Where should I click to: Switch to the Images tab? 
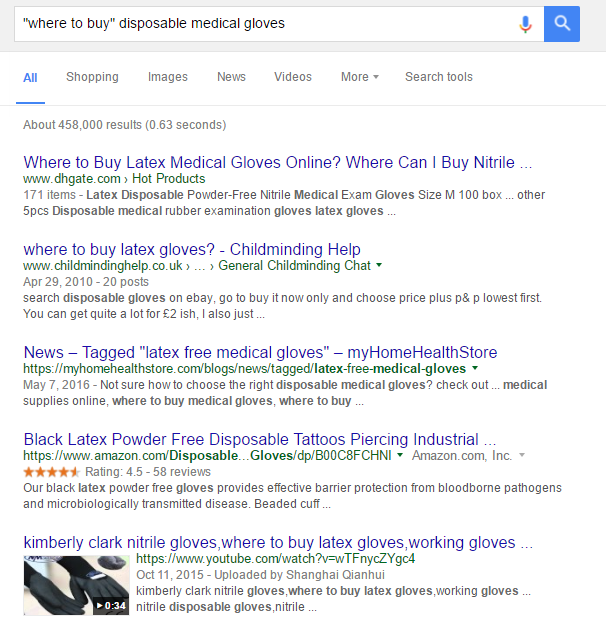[168, 77]
